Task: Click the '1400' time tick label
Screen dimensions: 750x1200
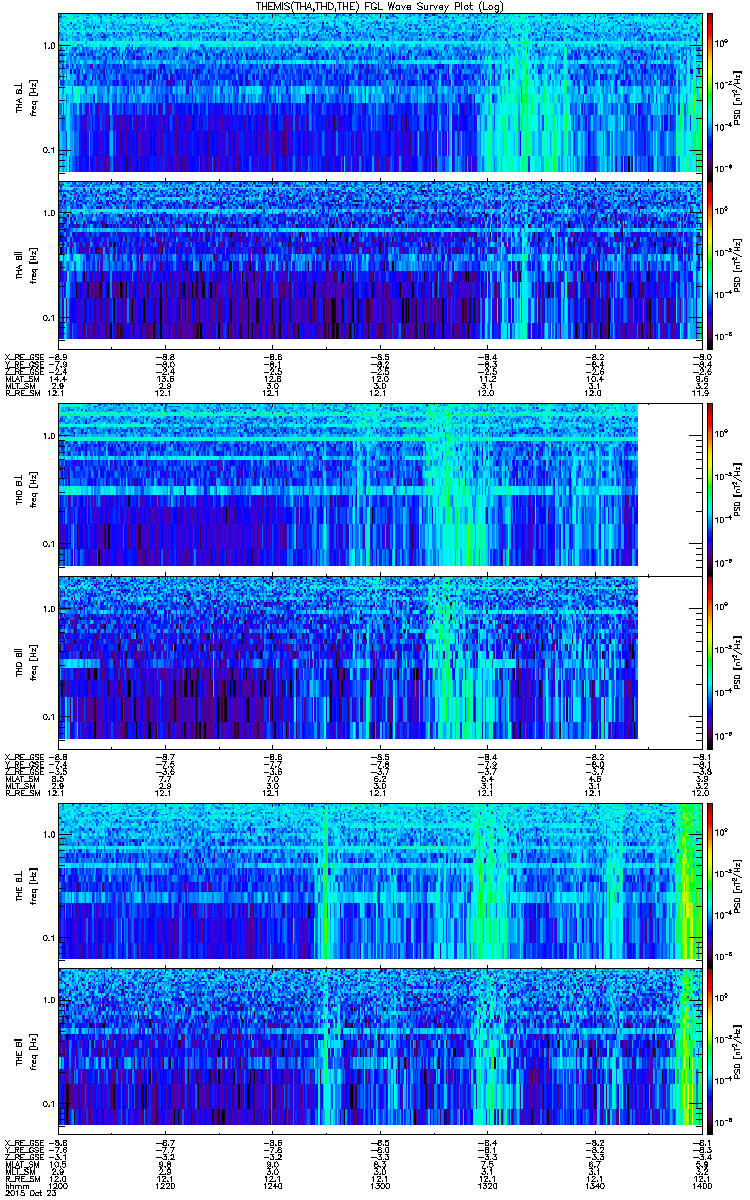Action: 703,1186
